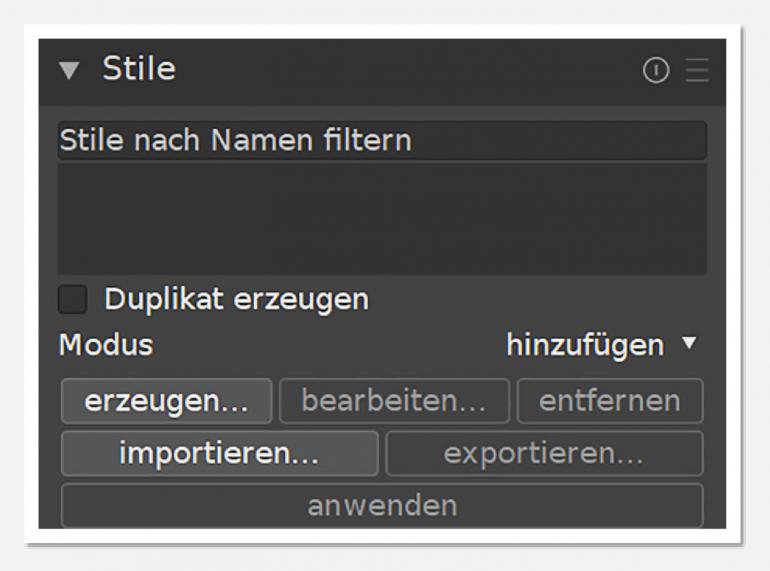Open the Modus dropdown showing hinzufügen
The width and height of the screenshot is (770, 571).
584,345
